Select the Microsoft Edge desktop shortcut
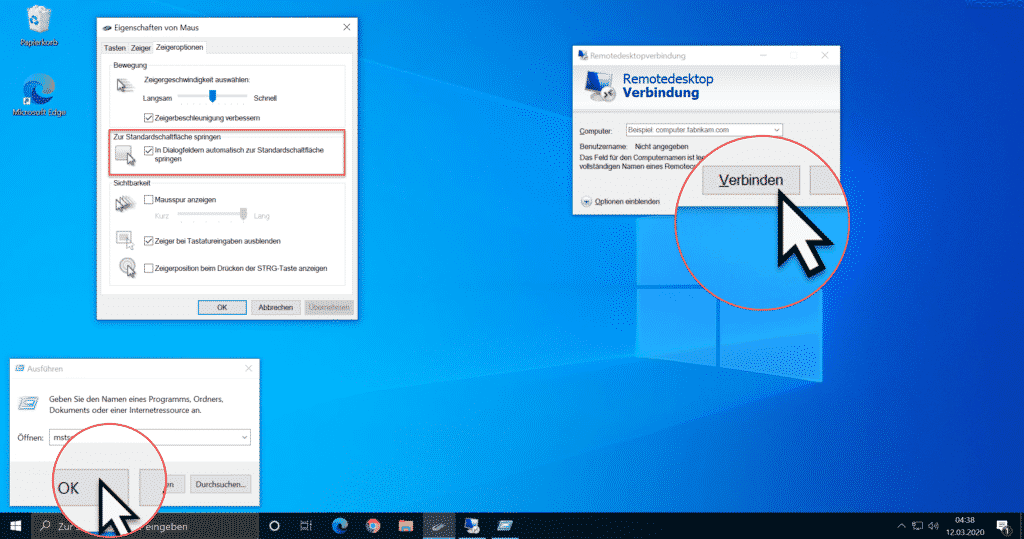Image resolution: width=1024 pixels, height=539 pixels. coord(39,96)
